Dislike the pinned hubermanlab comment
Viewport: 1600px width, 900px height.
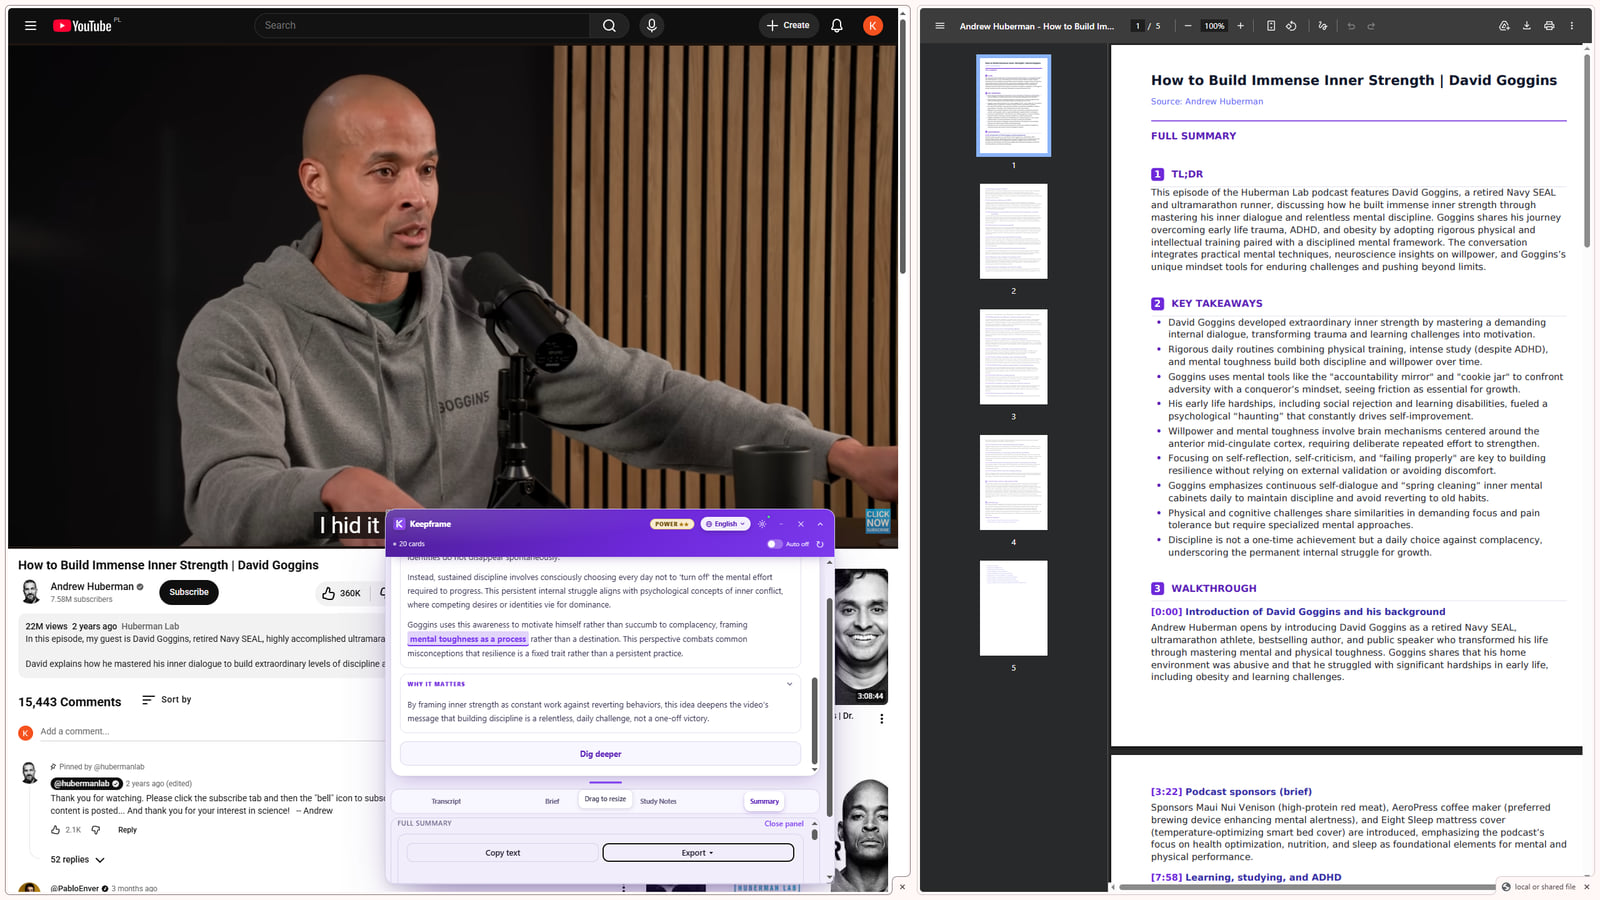96,830
